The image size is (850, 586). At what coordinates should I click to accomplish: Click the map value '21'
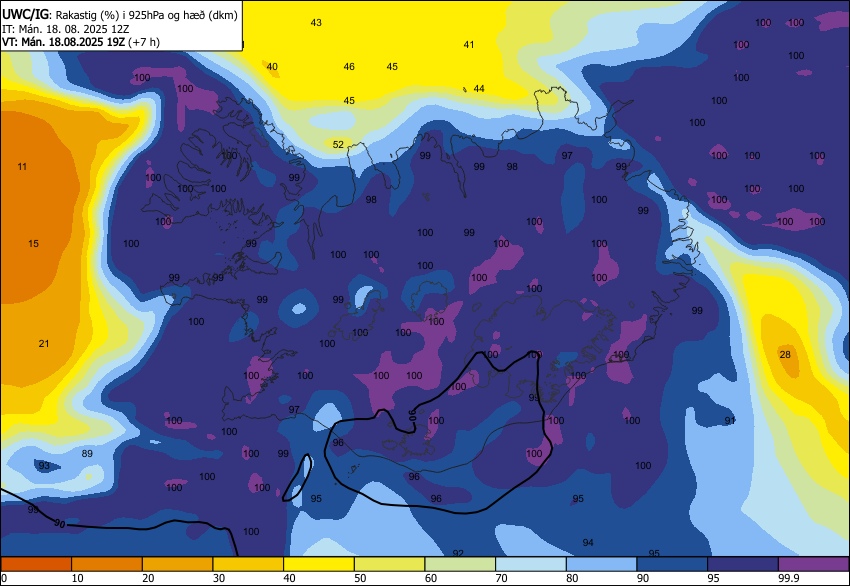[44, 343]
